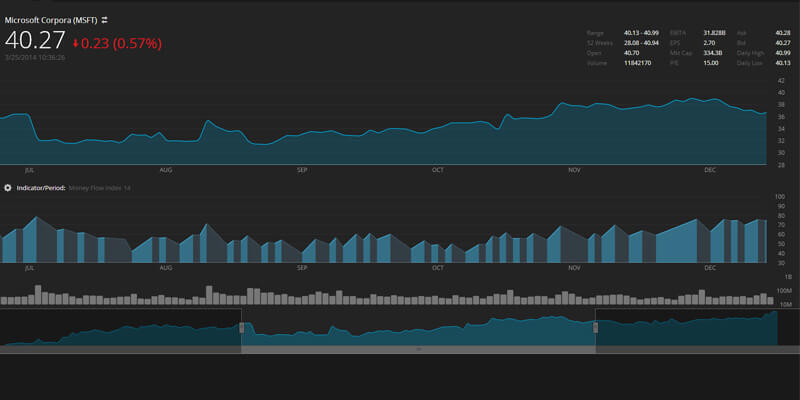The image size is (800, 400).
Task: Click the NOV label on the price chart axis
Action: click(574, 170)
